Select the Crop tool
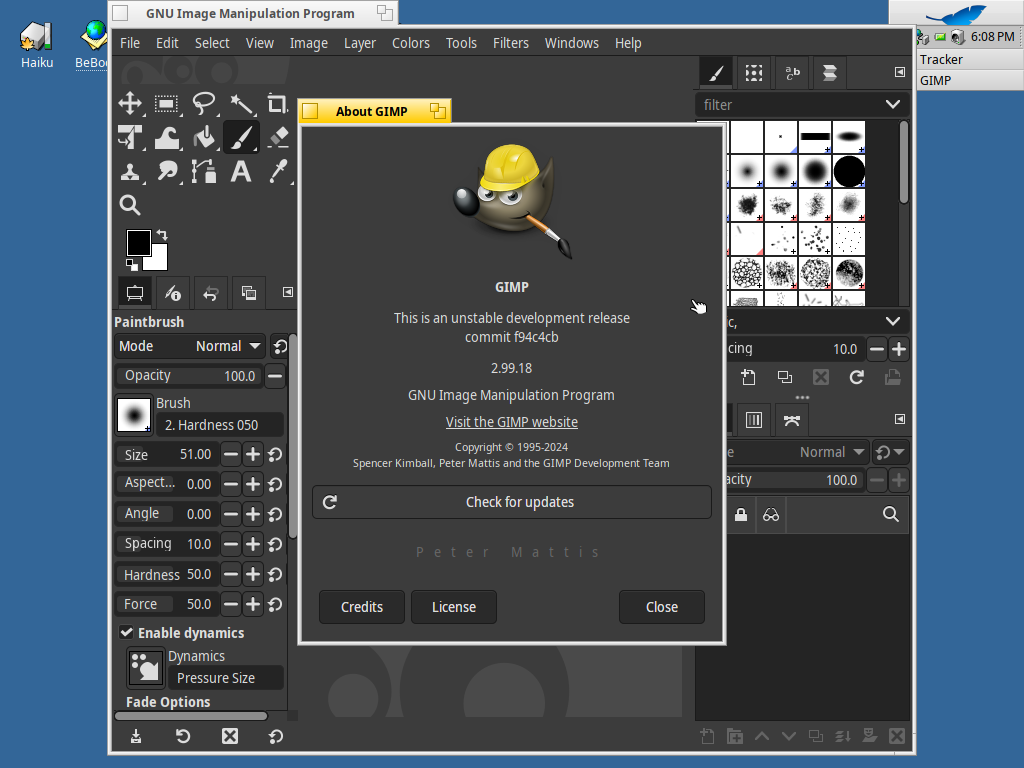Image resolution: width=1024 pixels, height=768 pixels. 278,103
